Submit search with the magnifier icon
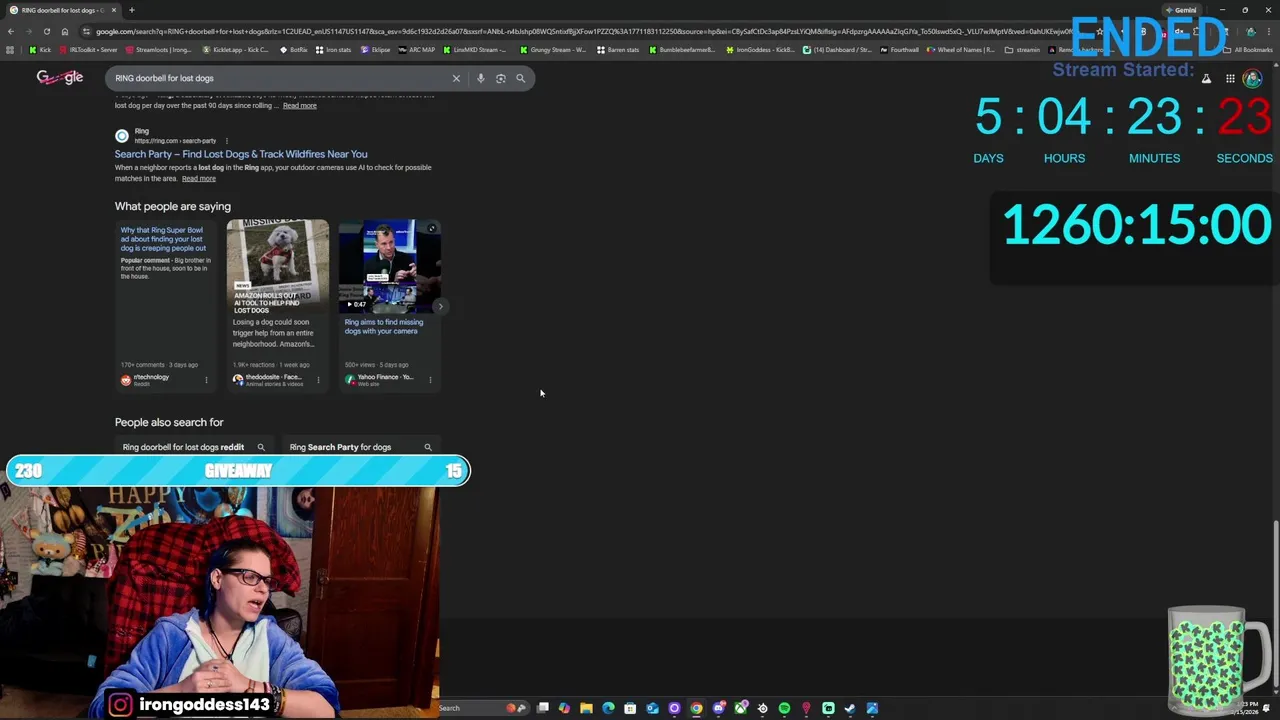 pos(520,78)
